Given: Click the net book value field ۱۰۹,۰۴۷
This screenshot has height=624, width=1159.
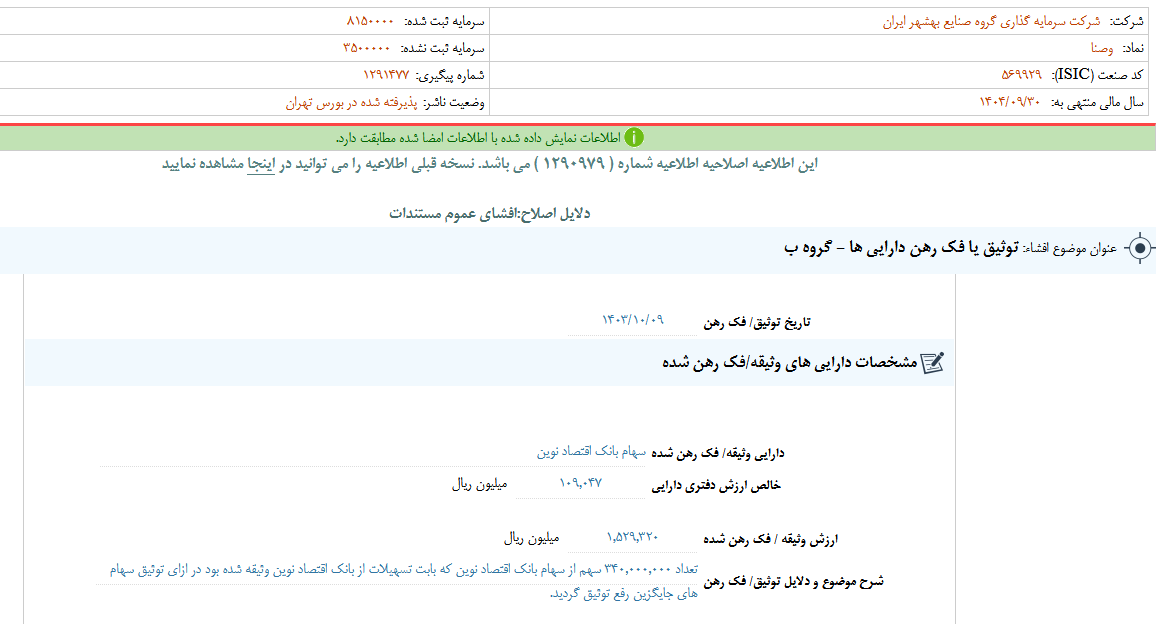Looking at the screenshot, I should point(581,484).
